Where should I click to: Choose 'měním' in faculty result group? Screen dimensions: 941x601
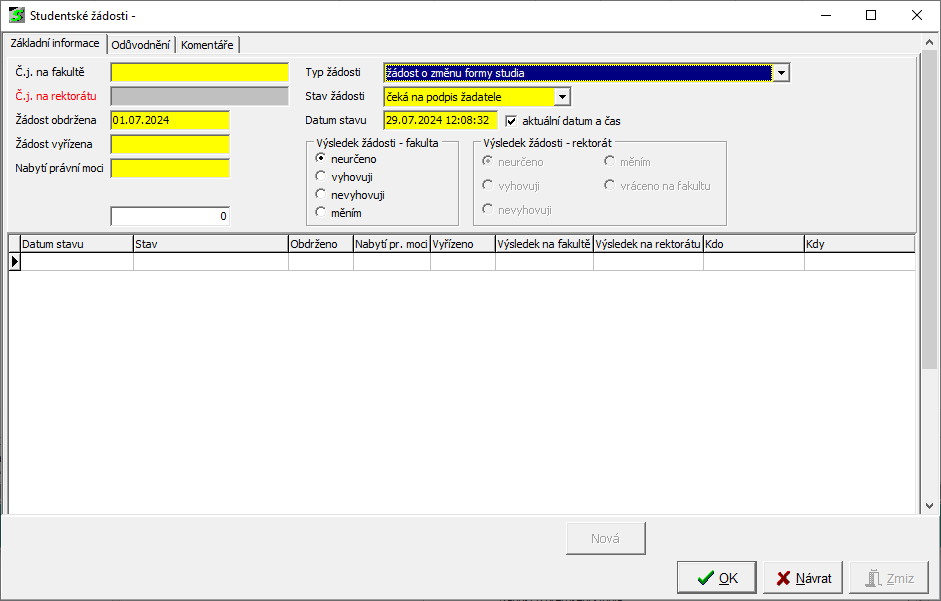pyautogui.click(x=321, y=213)
